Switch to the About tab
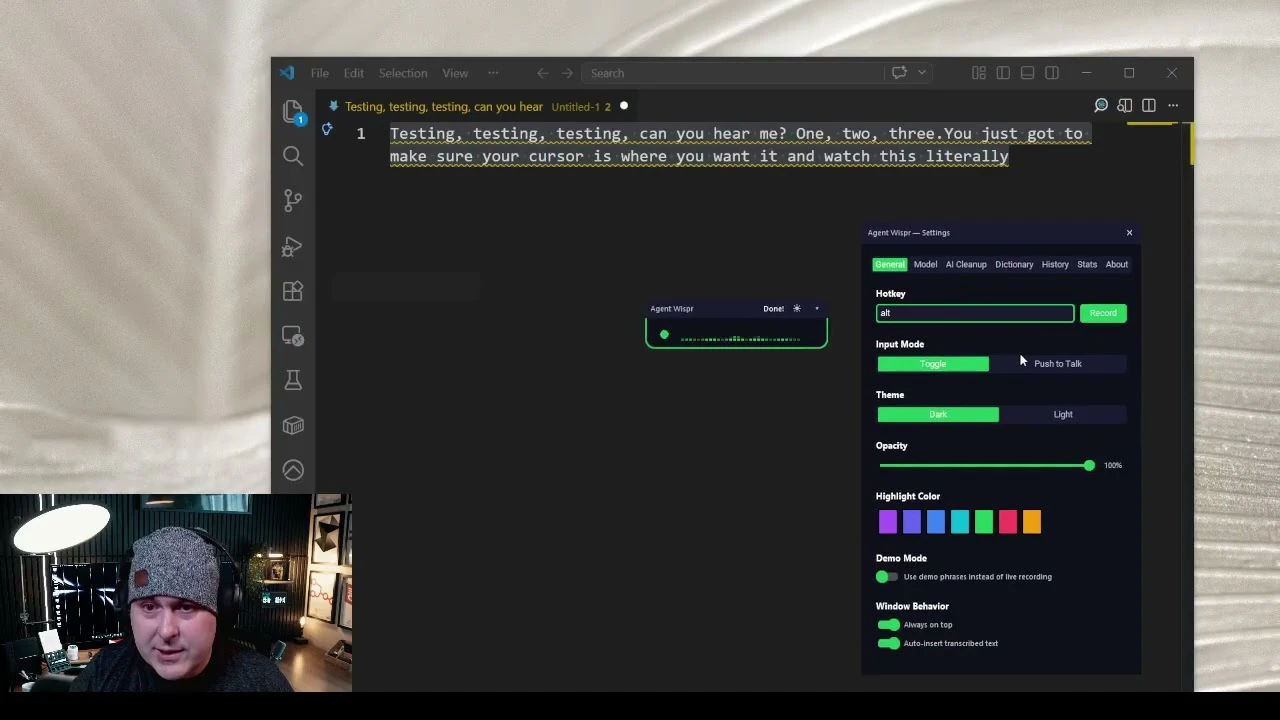The width and height of the screenshot is (1280, 720). click(1117, 265)
